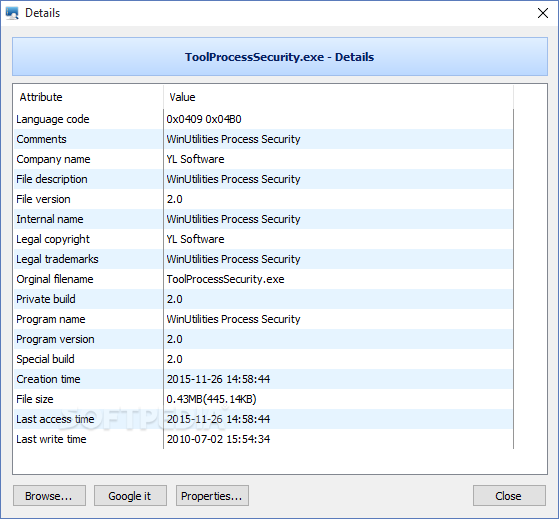Click WinUtilities Process Security beside Internal name
Image resolution: width=559 pixels, height=519 pixels.
coord(233,219)
